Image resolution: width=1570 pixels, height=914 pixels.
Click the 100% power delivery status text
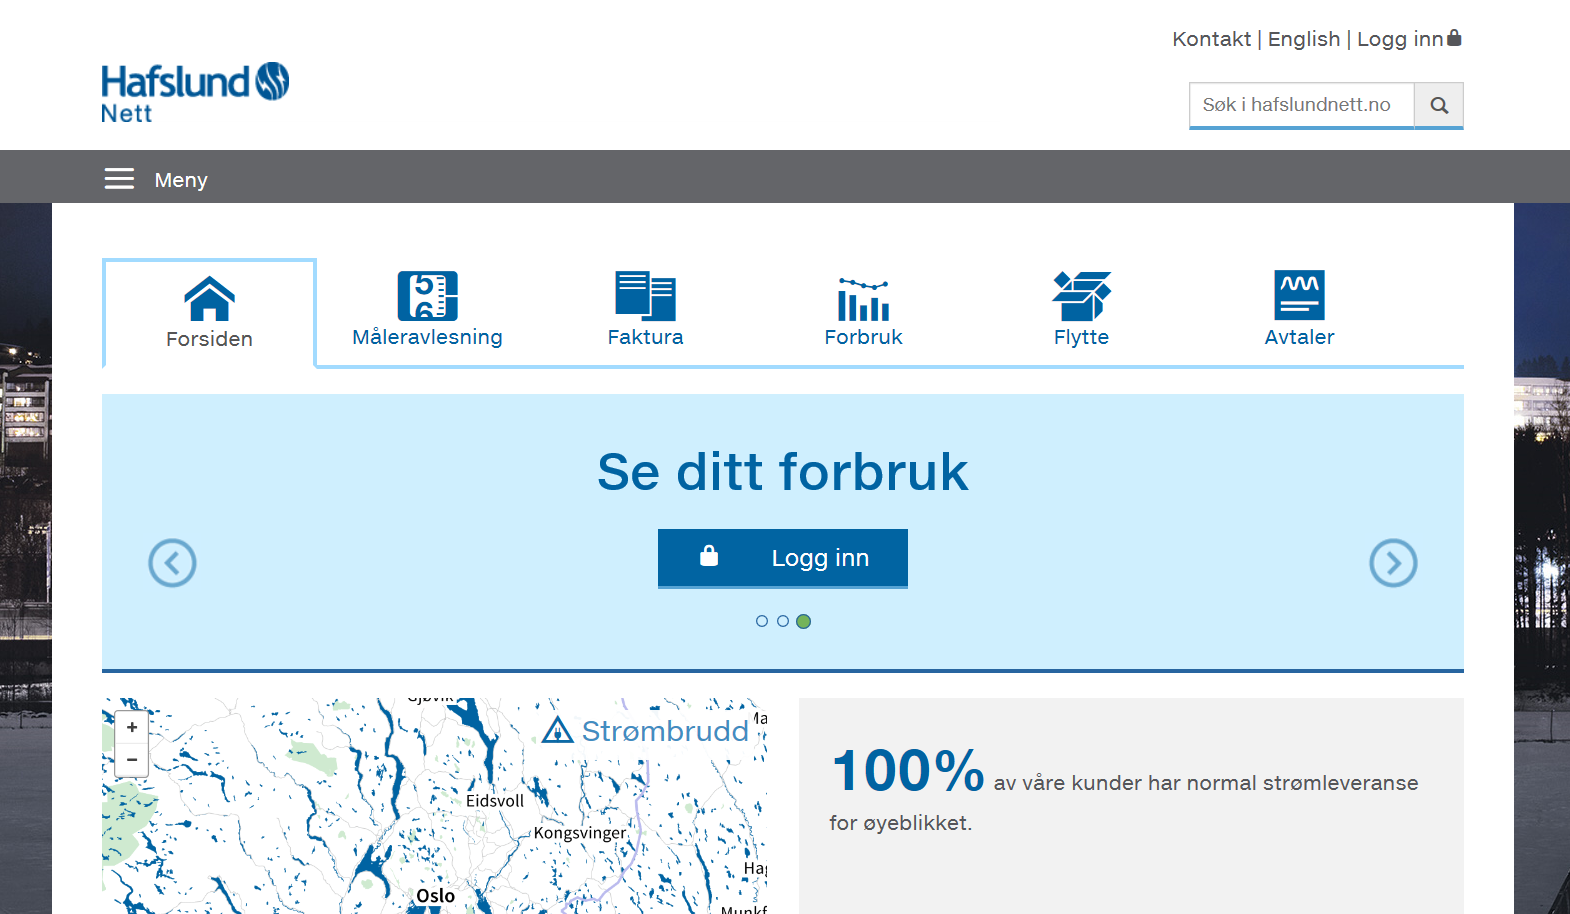tap(1124, 790)
